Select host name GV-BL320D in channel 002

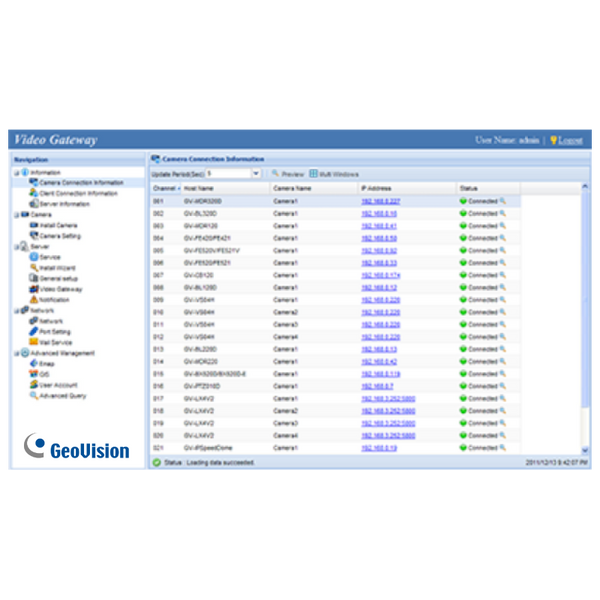[200, 214]
